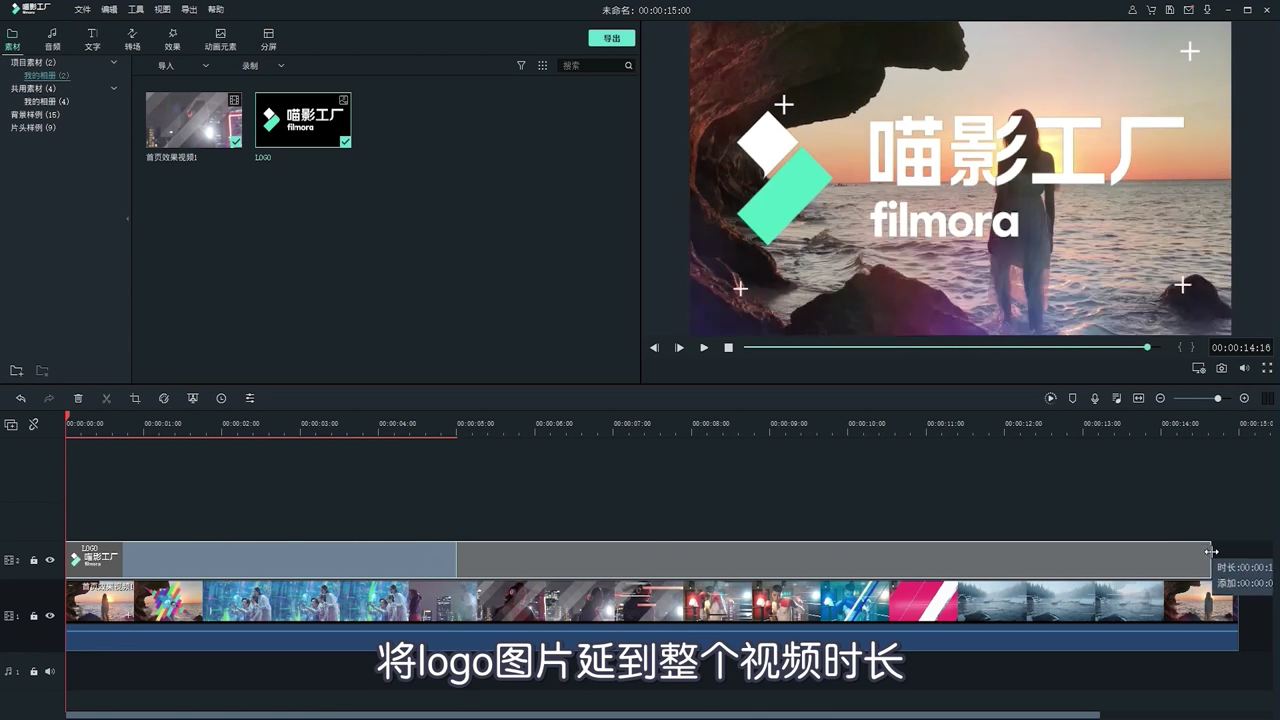
Task: Take a snapshot with the camera icon
Action: (1221, 368)
